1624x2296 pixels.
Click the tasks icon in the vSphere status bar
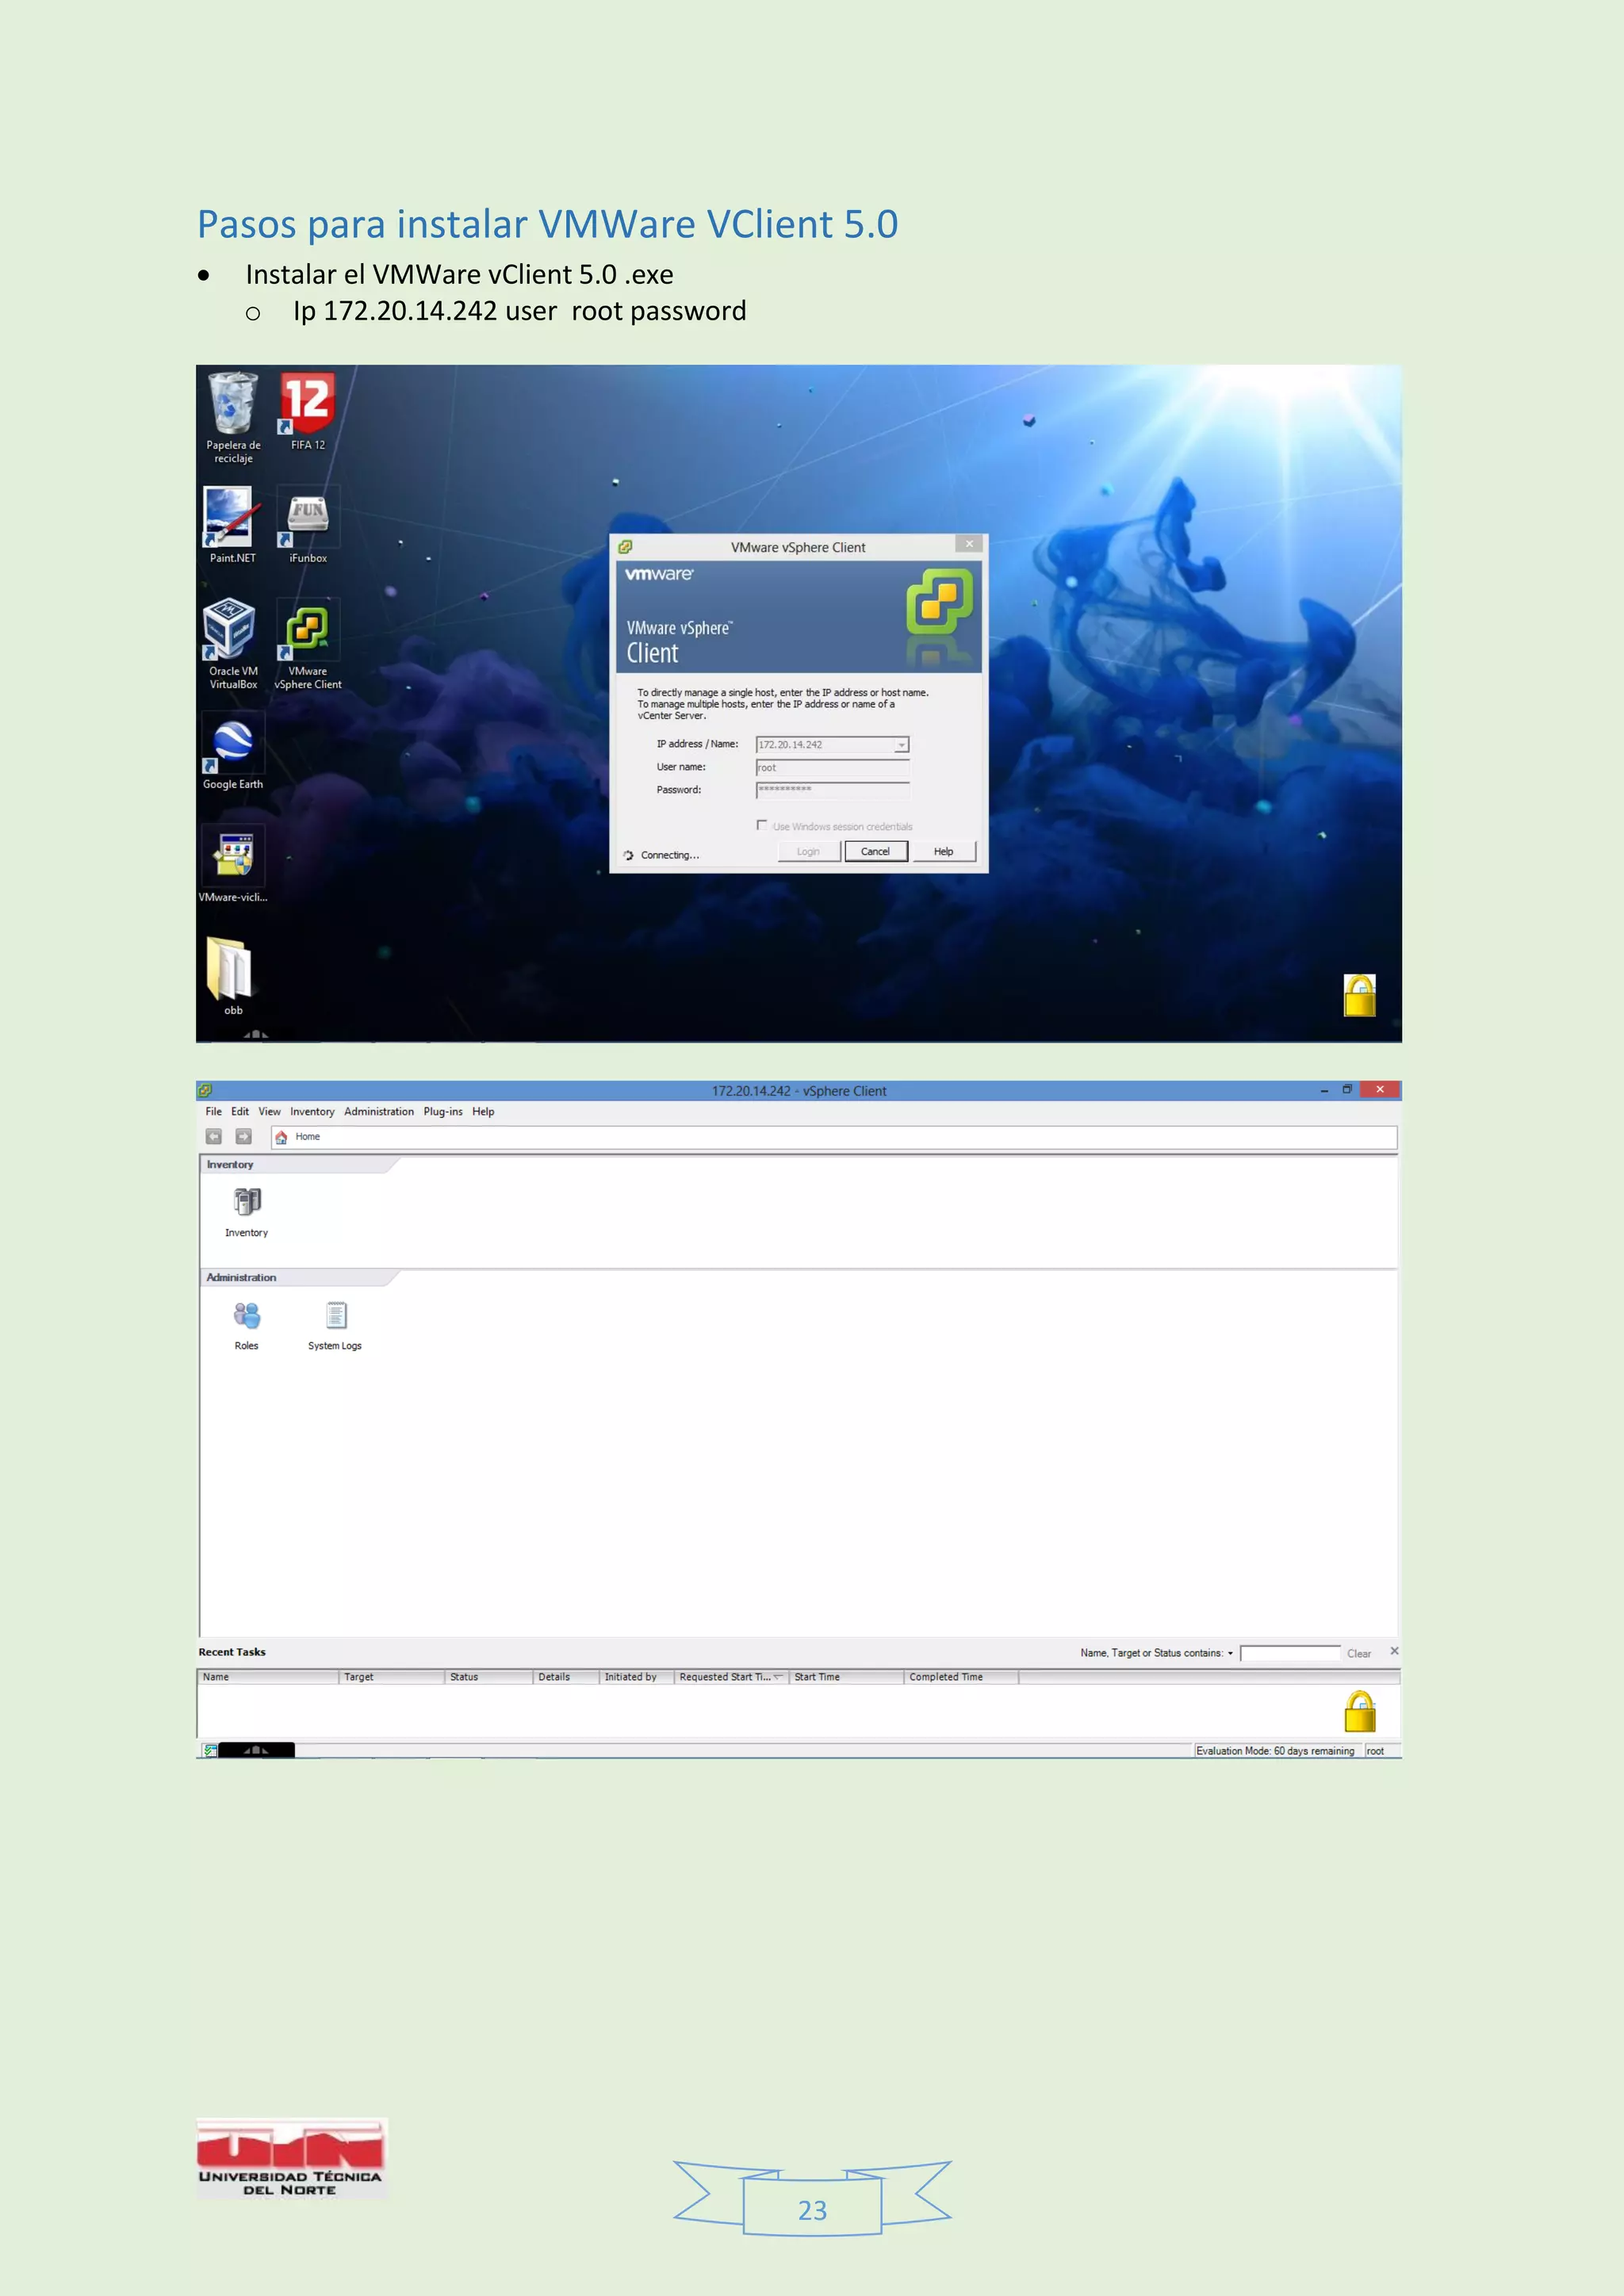click(x=210, y=1750)
